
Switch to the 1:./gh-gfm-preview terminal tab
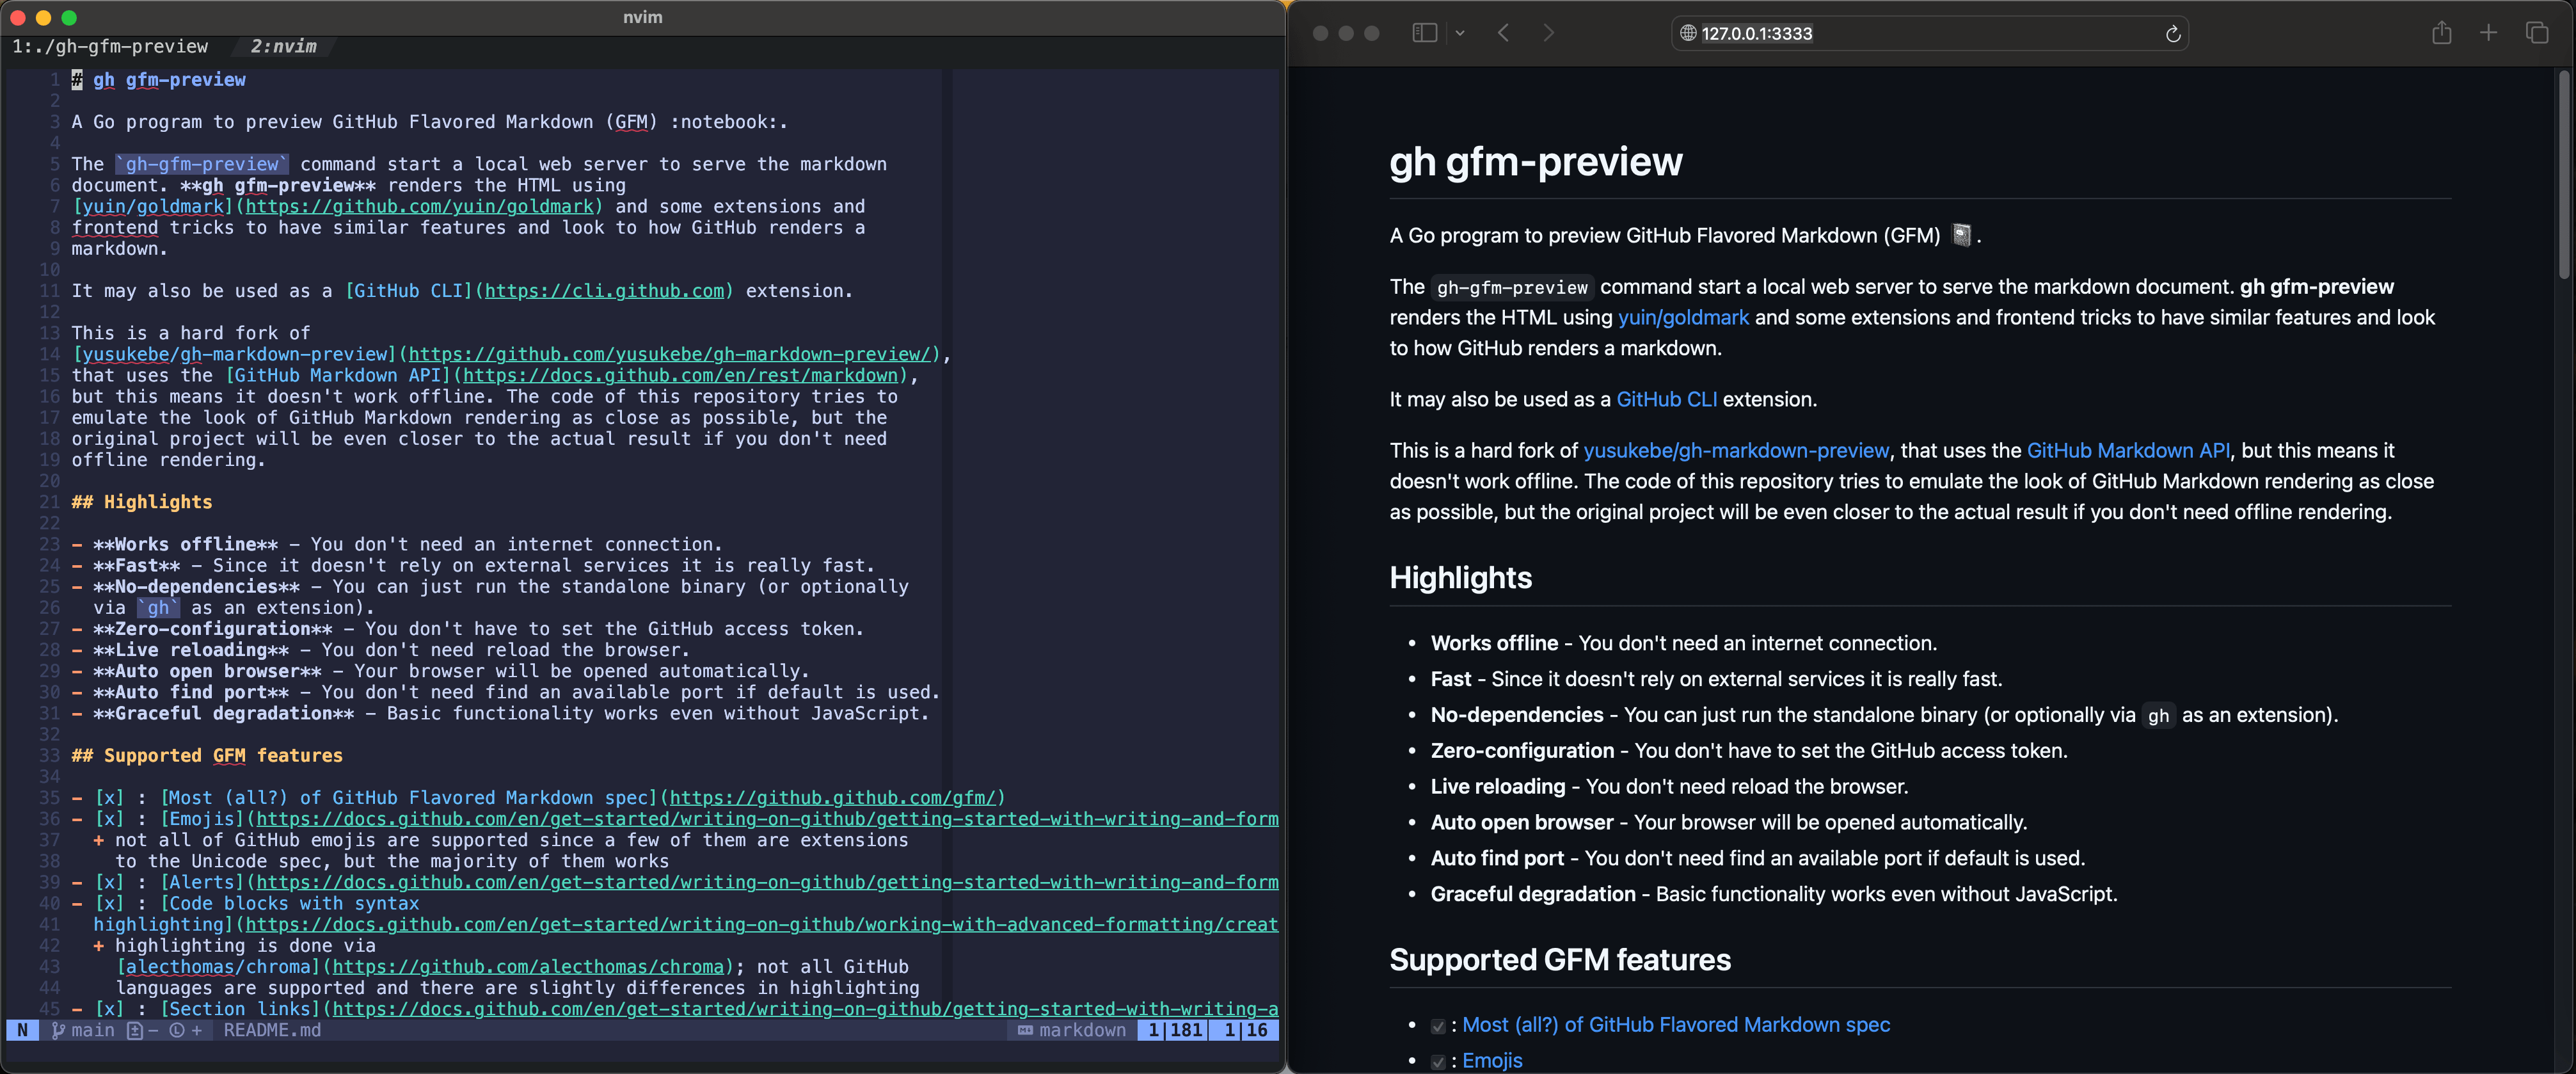(x=110, y=46)
